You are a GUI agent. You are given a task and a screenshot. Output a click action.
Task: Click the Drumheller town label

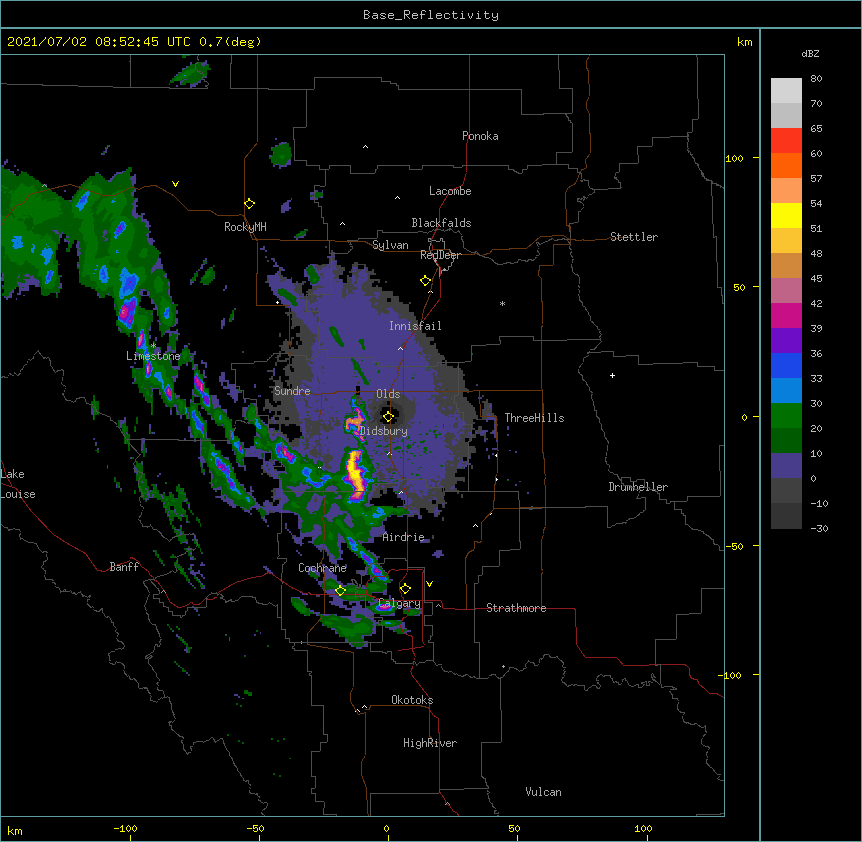point(638,487)
